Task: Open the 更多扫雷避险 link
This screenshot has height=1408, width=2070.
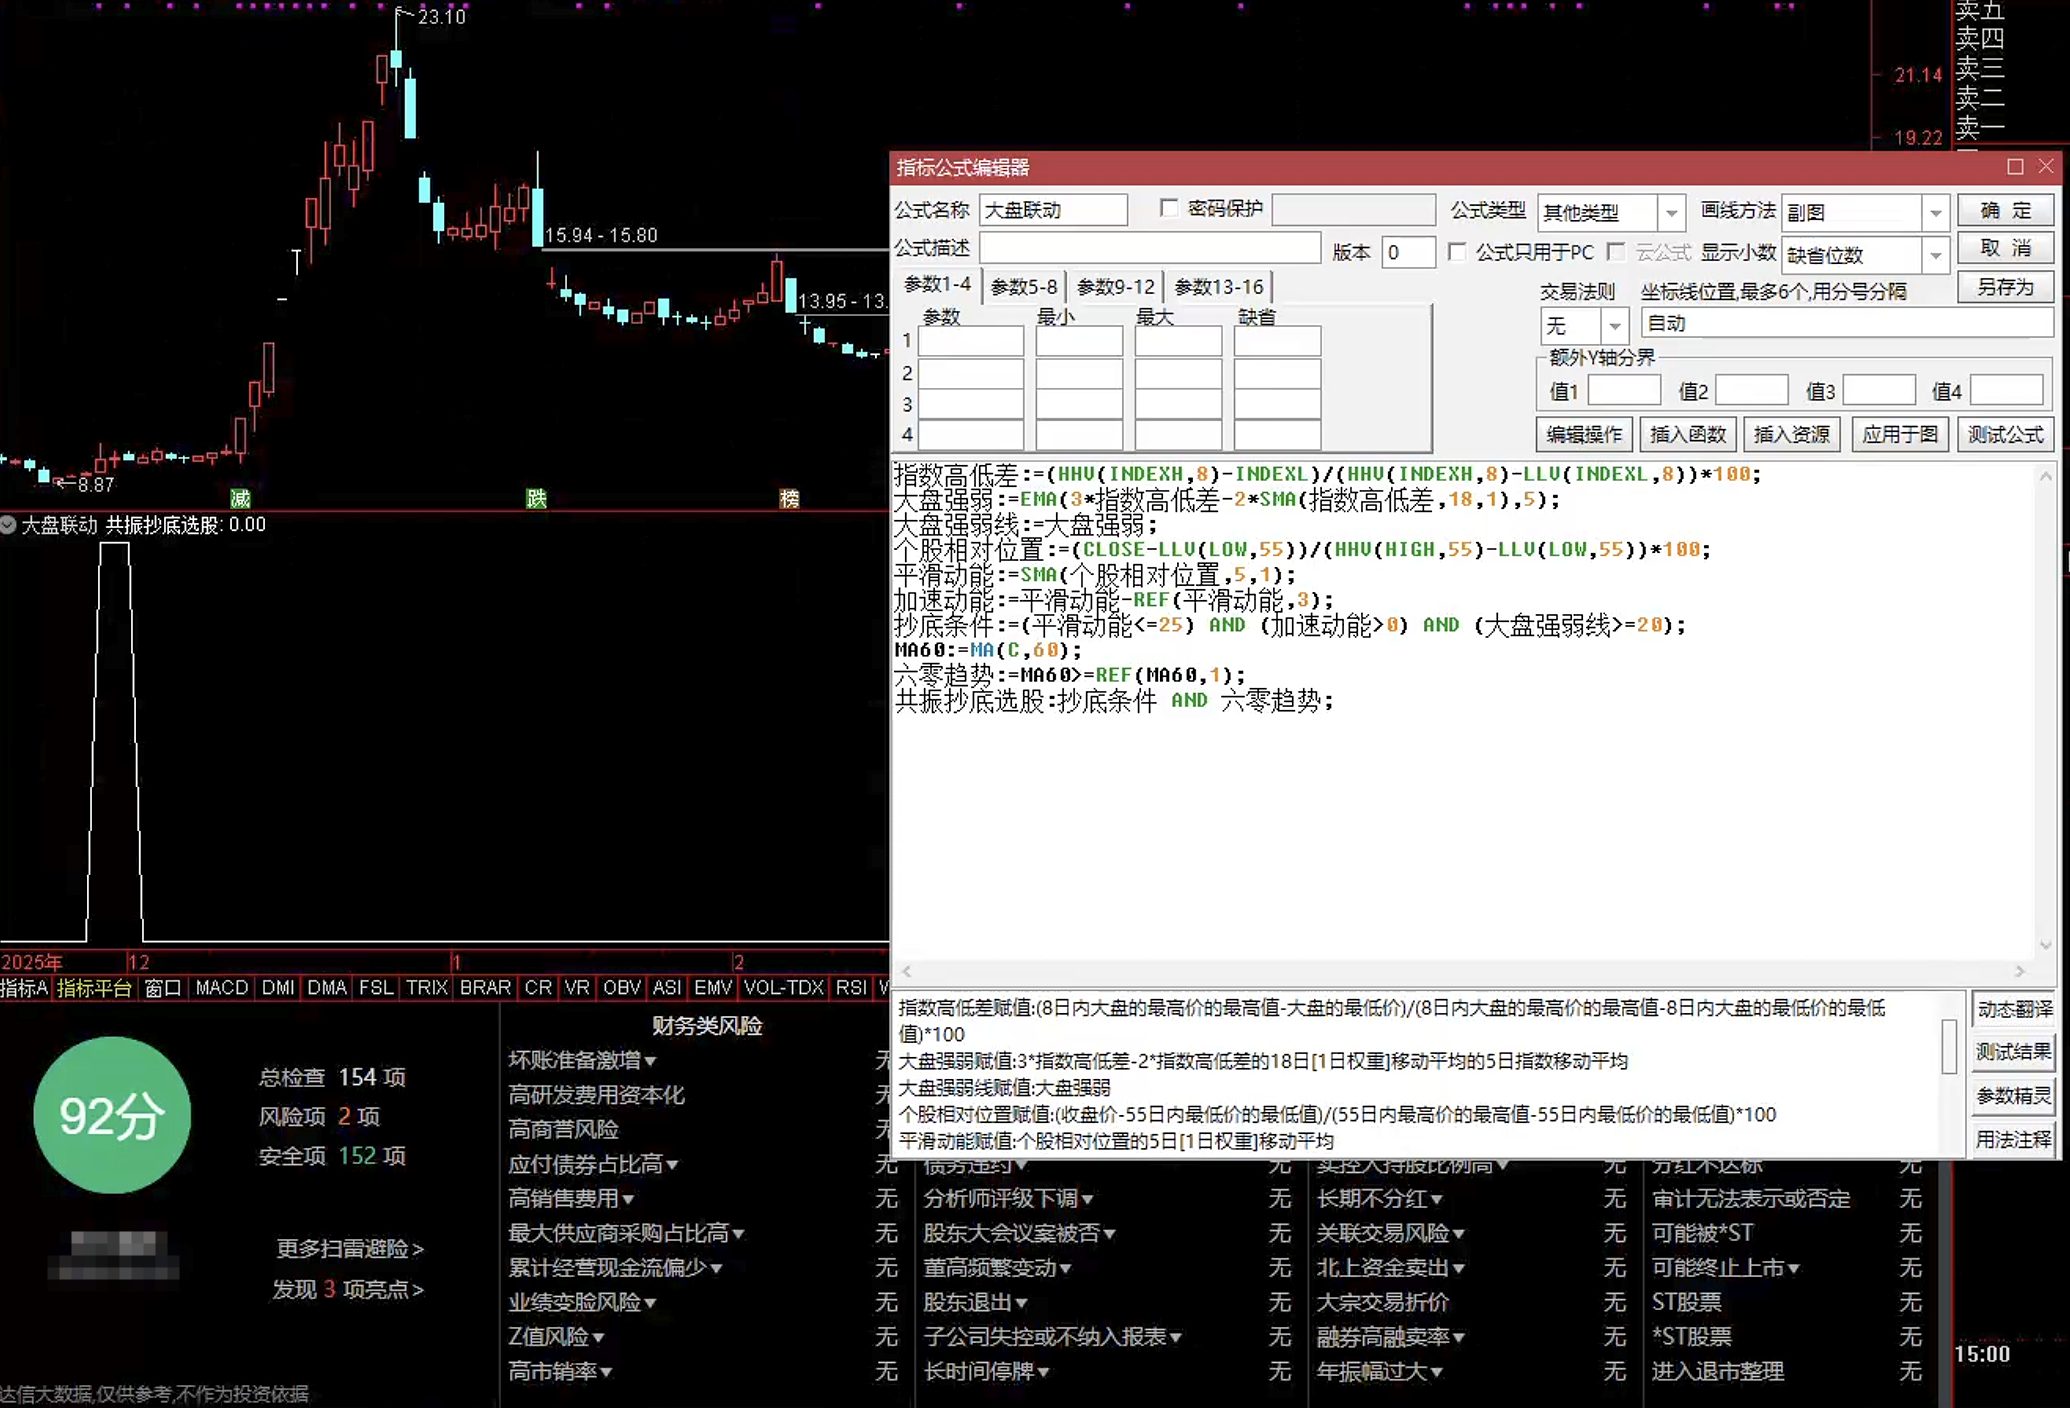Action: click(350, 1249)
